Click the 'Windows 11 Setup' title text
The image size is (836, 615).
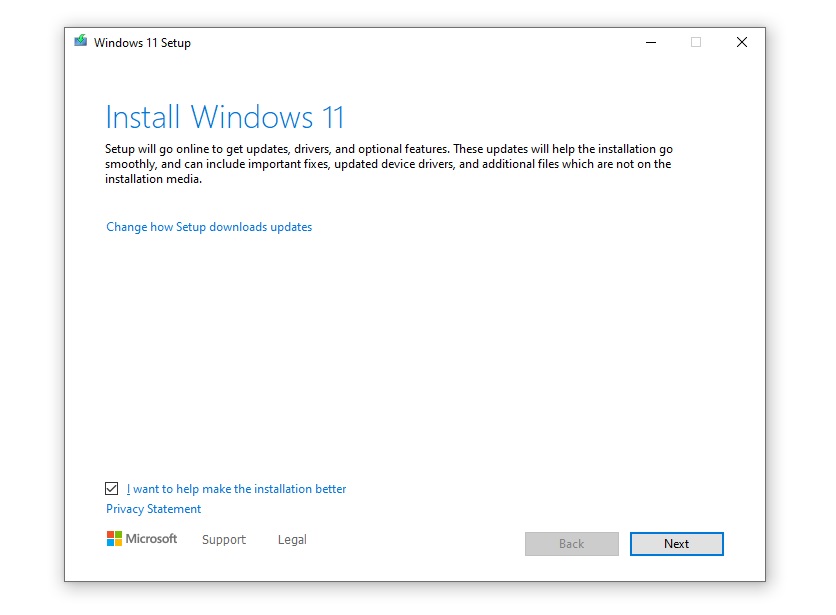tap(142, 43)
